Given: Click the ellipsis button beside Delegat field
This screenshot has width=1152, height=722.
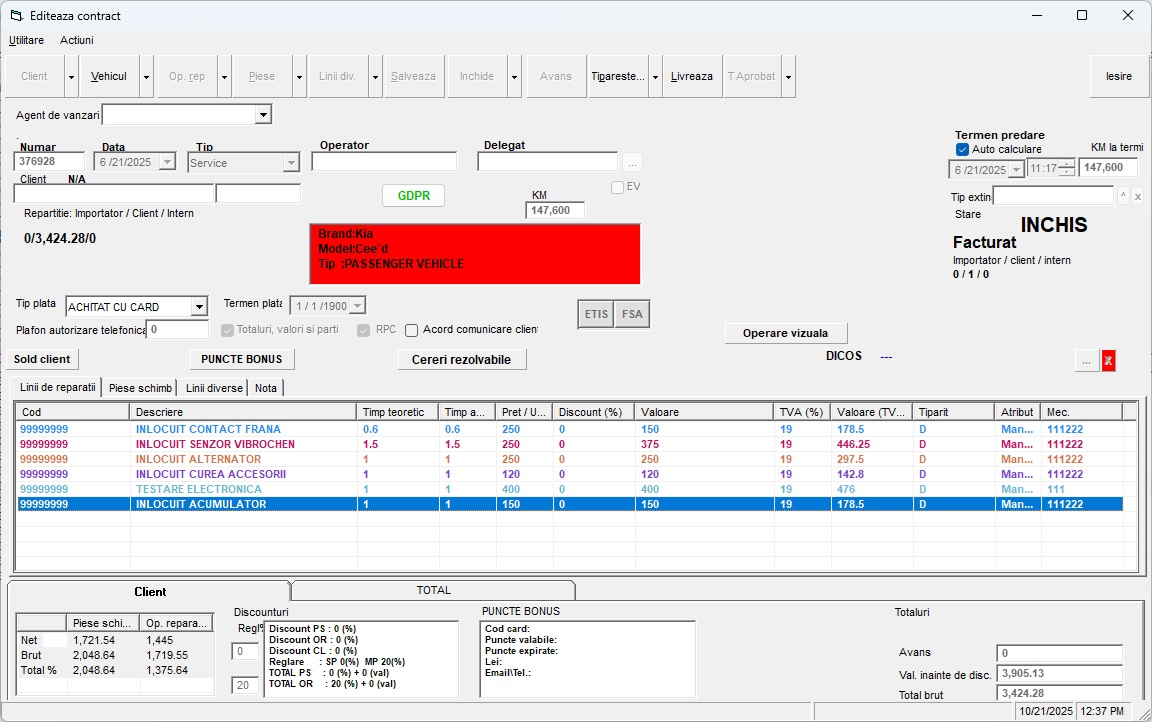Looking at the screenshot, I should [632, 162].
